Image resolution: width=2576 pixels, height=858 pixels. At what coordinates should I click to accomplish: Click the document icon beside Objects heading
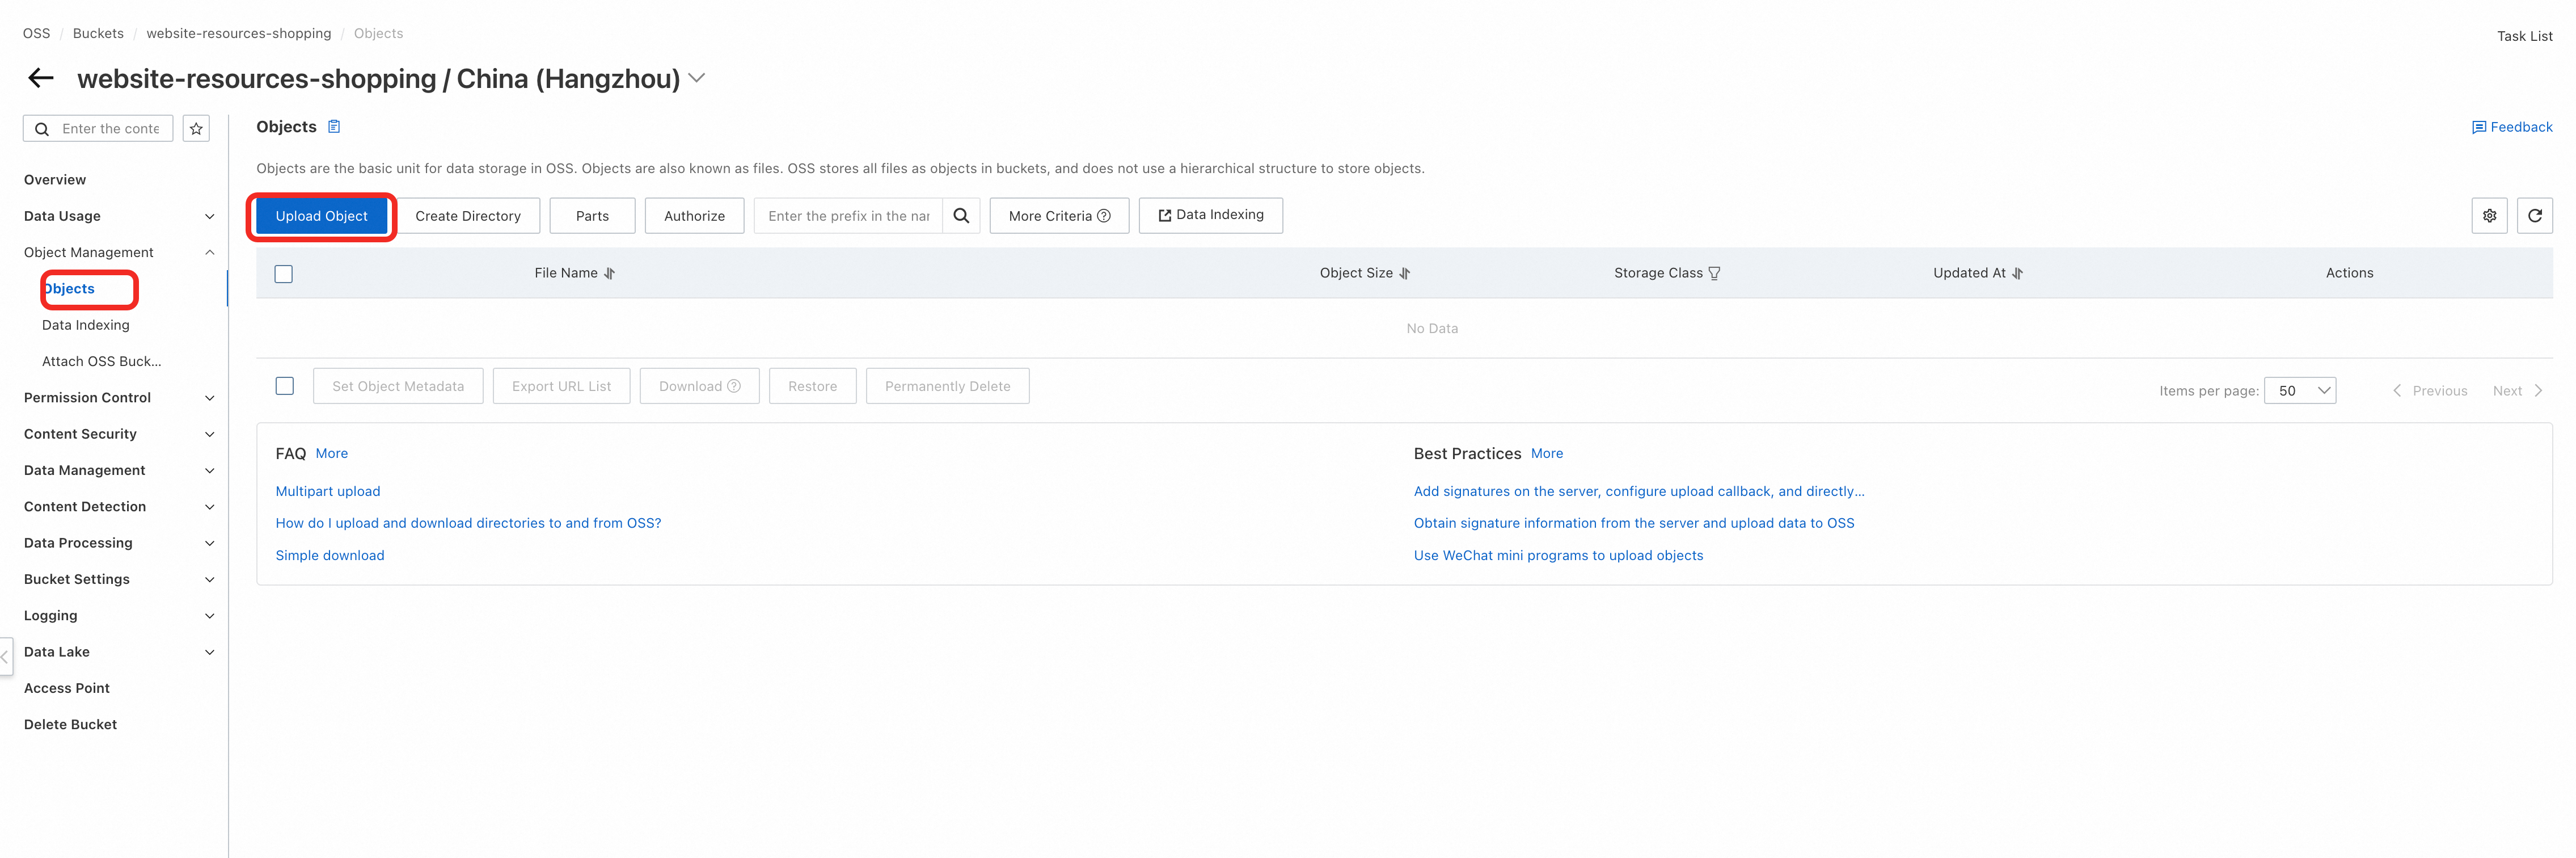(x=334, y=127)
